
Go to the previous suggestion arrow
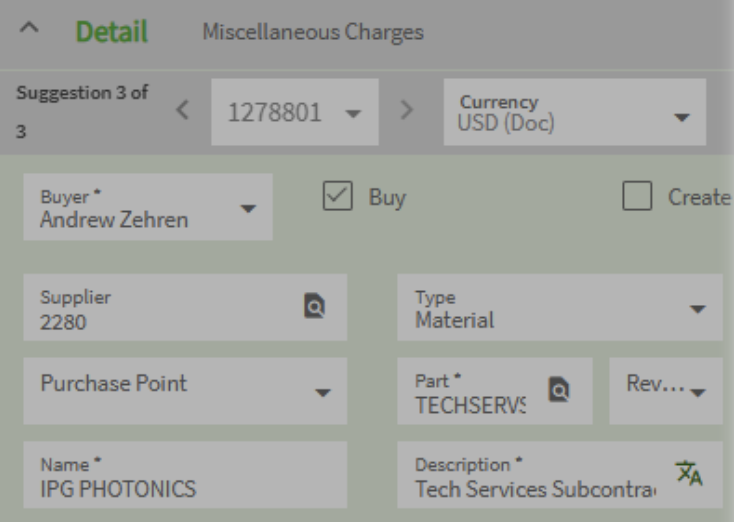(x=182, y=110)
